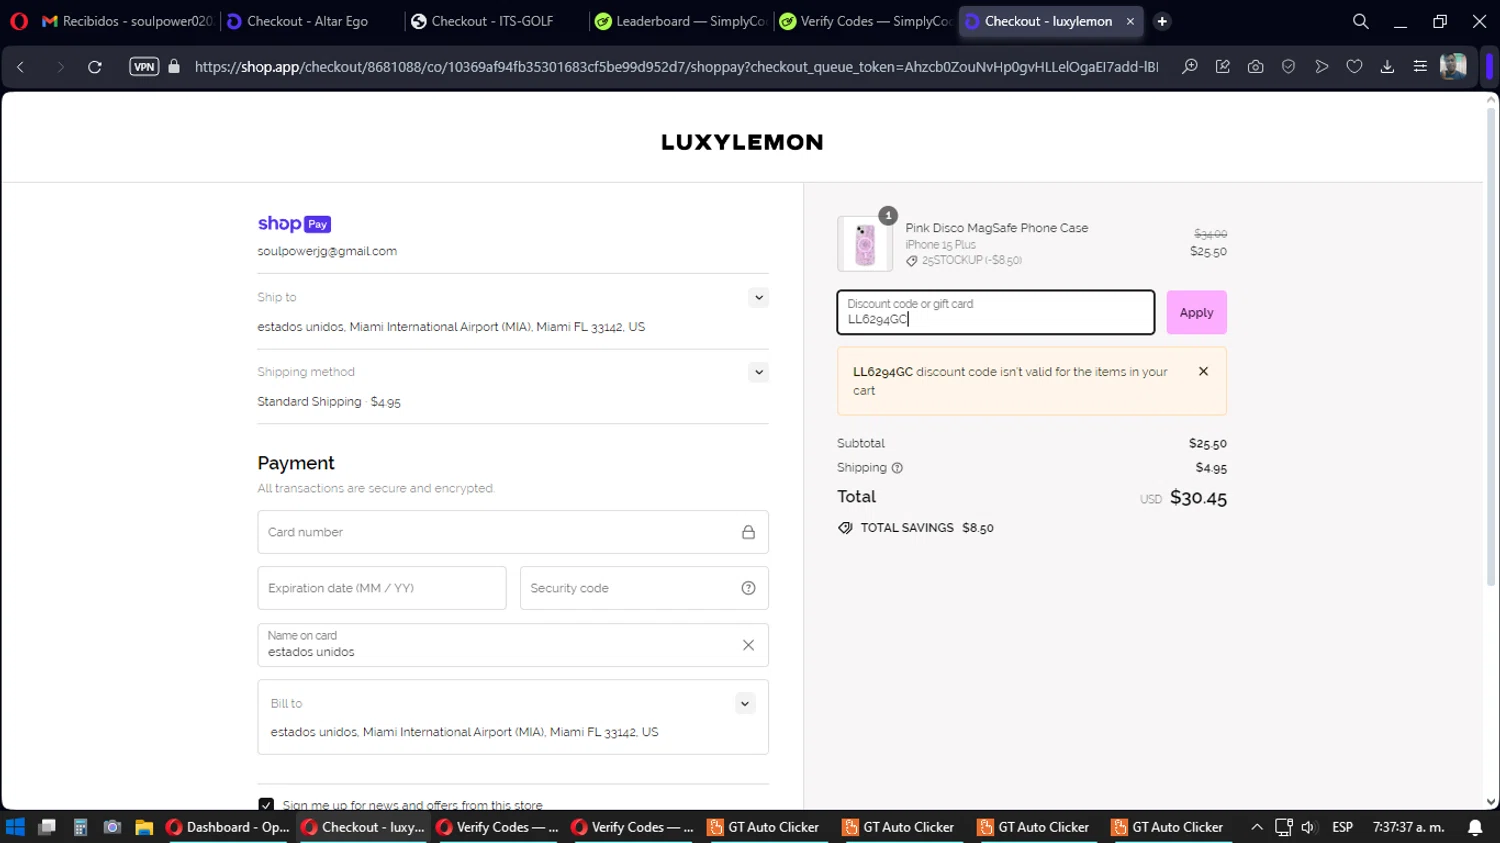1500x843 pixels.
Task: Open the Bill to address dropdown
Action: [x=745, y=704]
